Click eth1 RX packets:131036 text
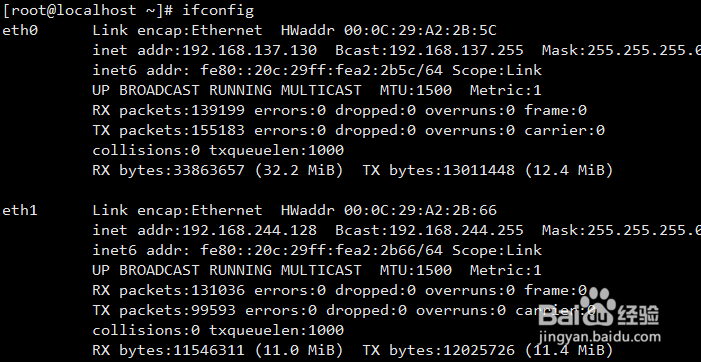The height and width of the screenshot is (362, 701). (x=169, y=290)
